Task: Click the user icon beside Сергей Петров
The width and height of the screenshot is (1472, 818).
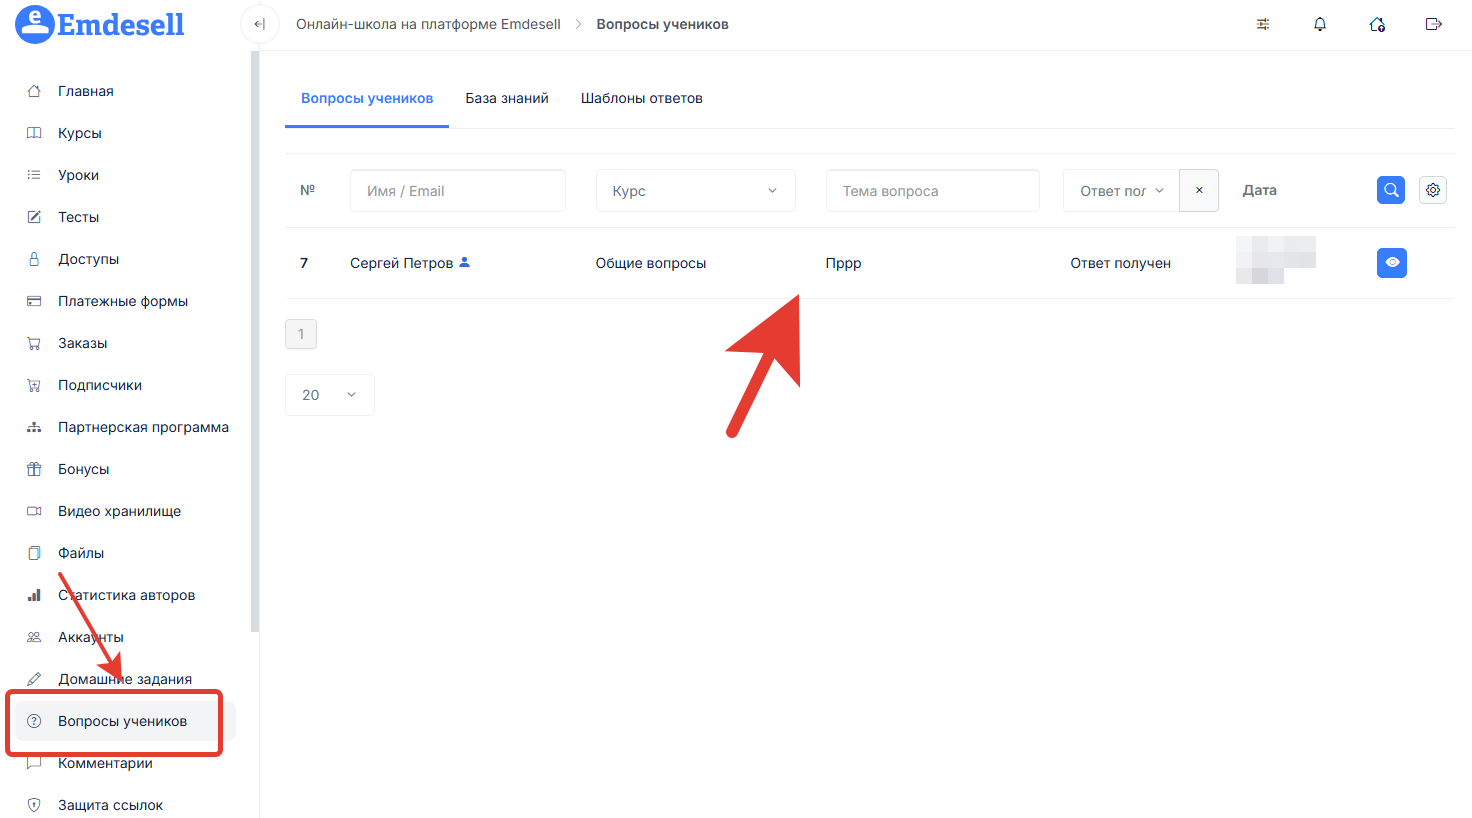Action: (464, 262)
